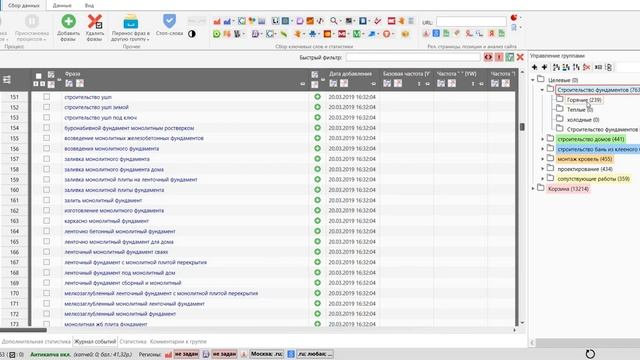Click the green circular arrow toolbar icon
The height and width of the screenshot is (360, 640).
(216, 34)
